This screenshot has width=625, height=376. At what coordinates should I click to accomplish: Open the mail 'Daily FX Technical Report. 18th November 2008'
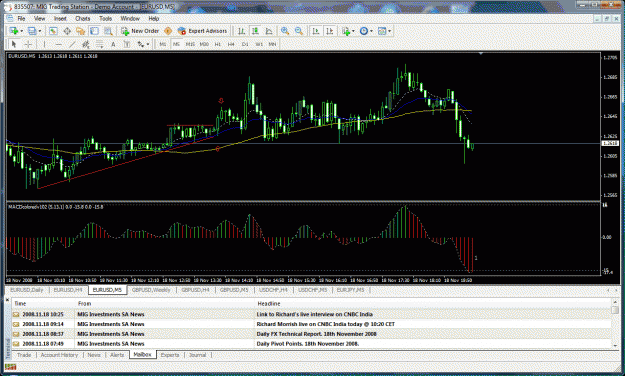click(316, 334)
